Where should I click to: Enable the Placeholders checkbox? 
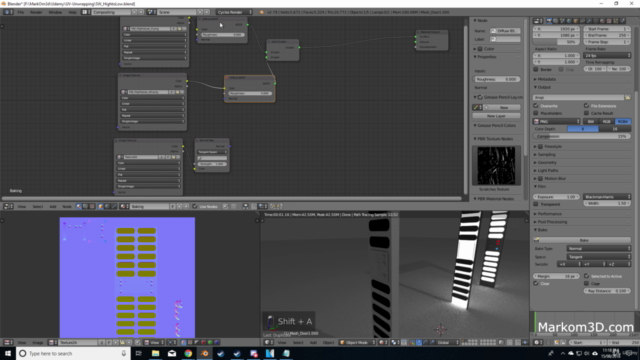pyautogui.click(x=536, y=113)
